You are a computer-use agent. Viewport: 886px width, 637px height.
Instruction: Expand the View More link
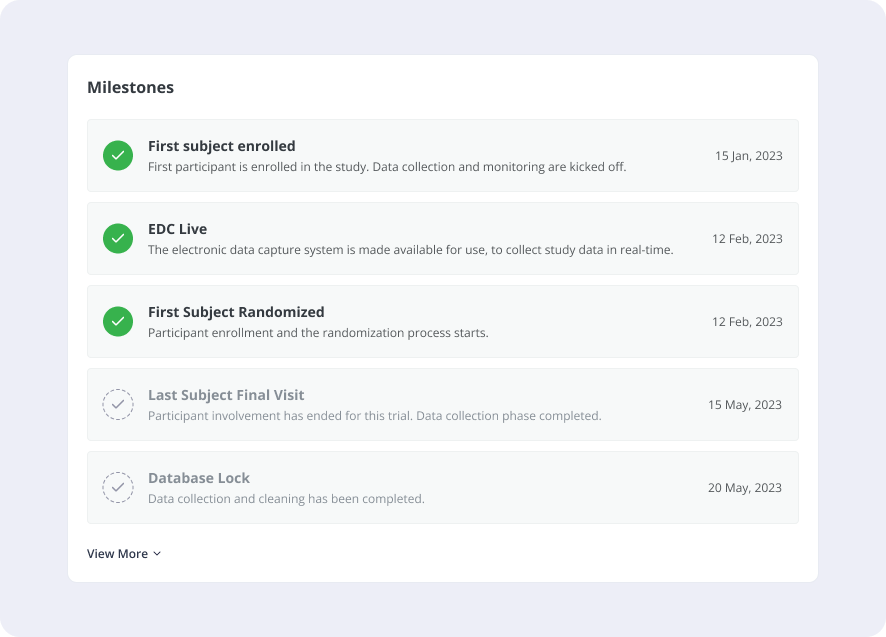[x=117, y=554]
